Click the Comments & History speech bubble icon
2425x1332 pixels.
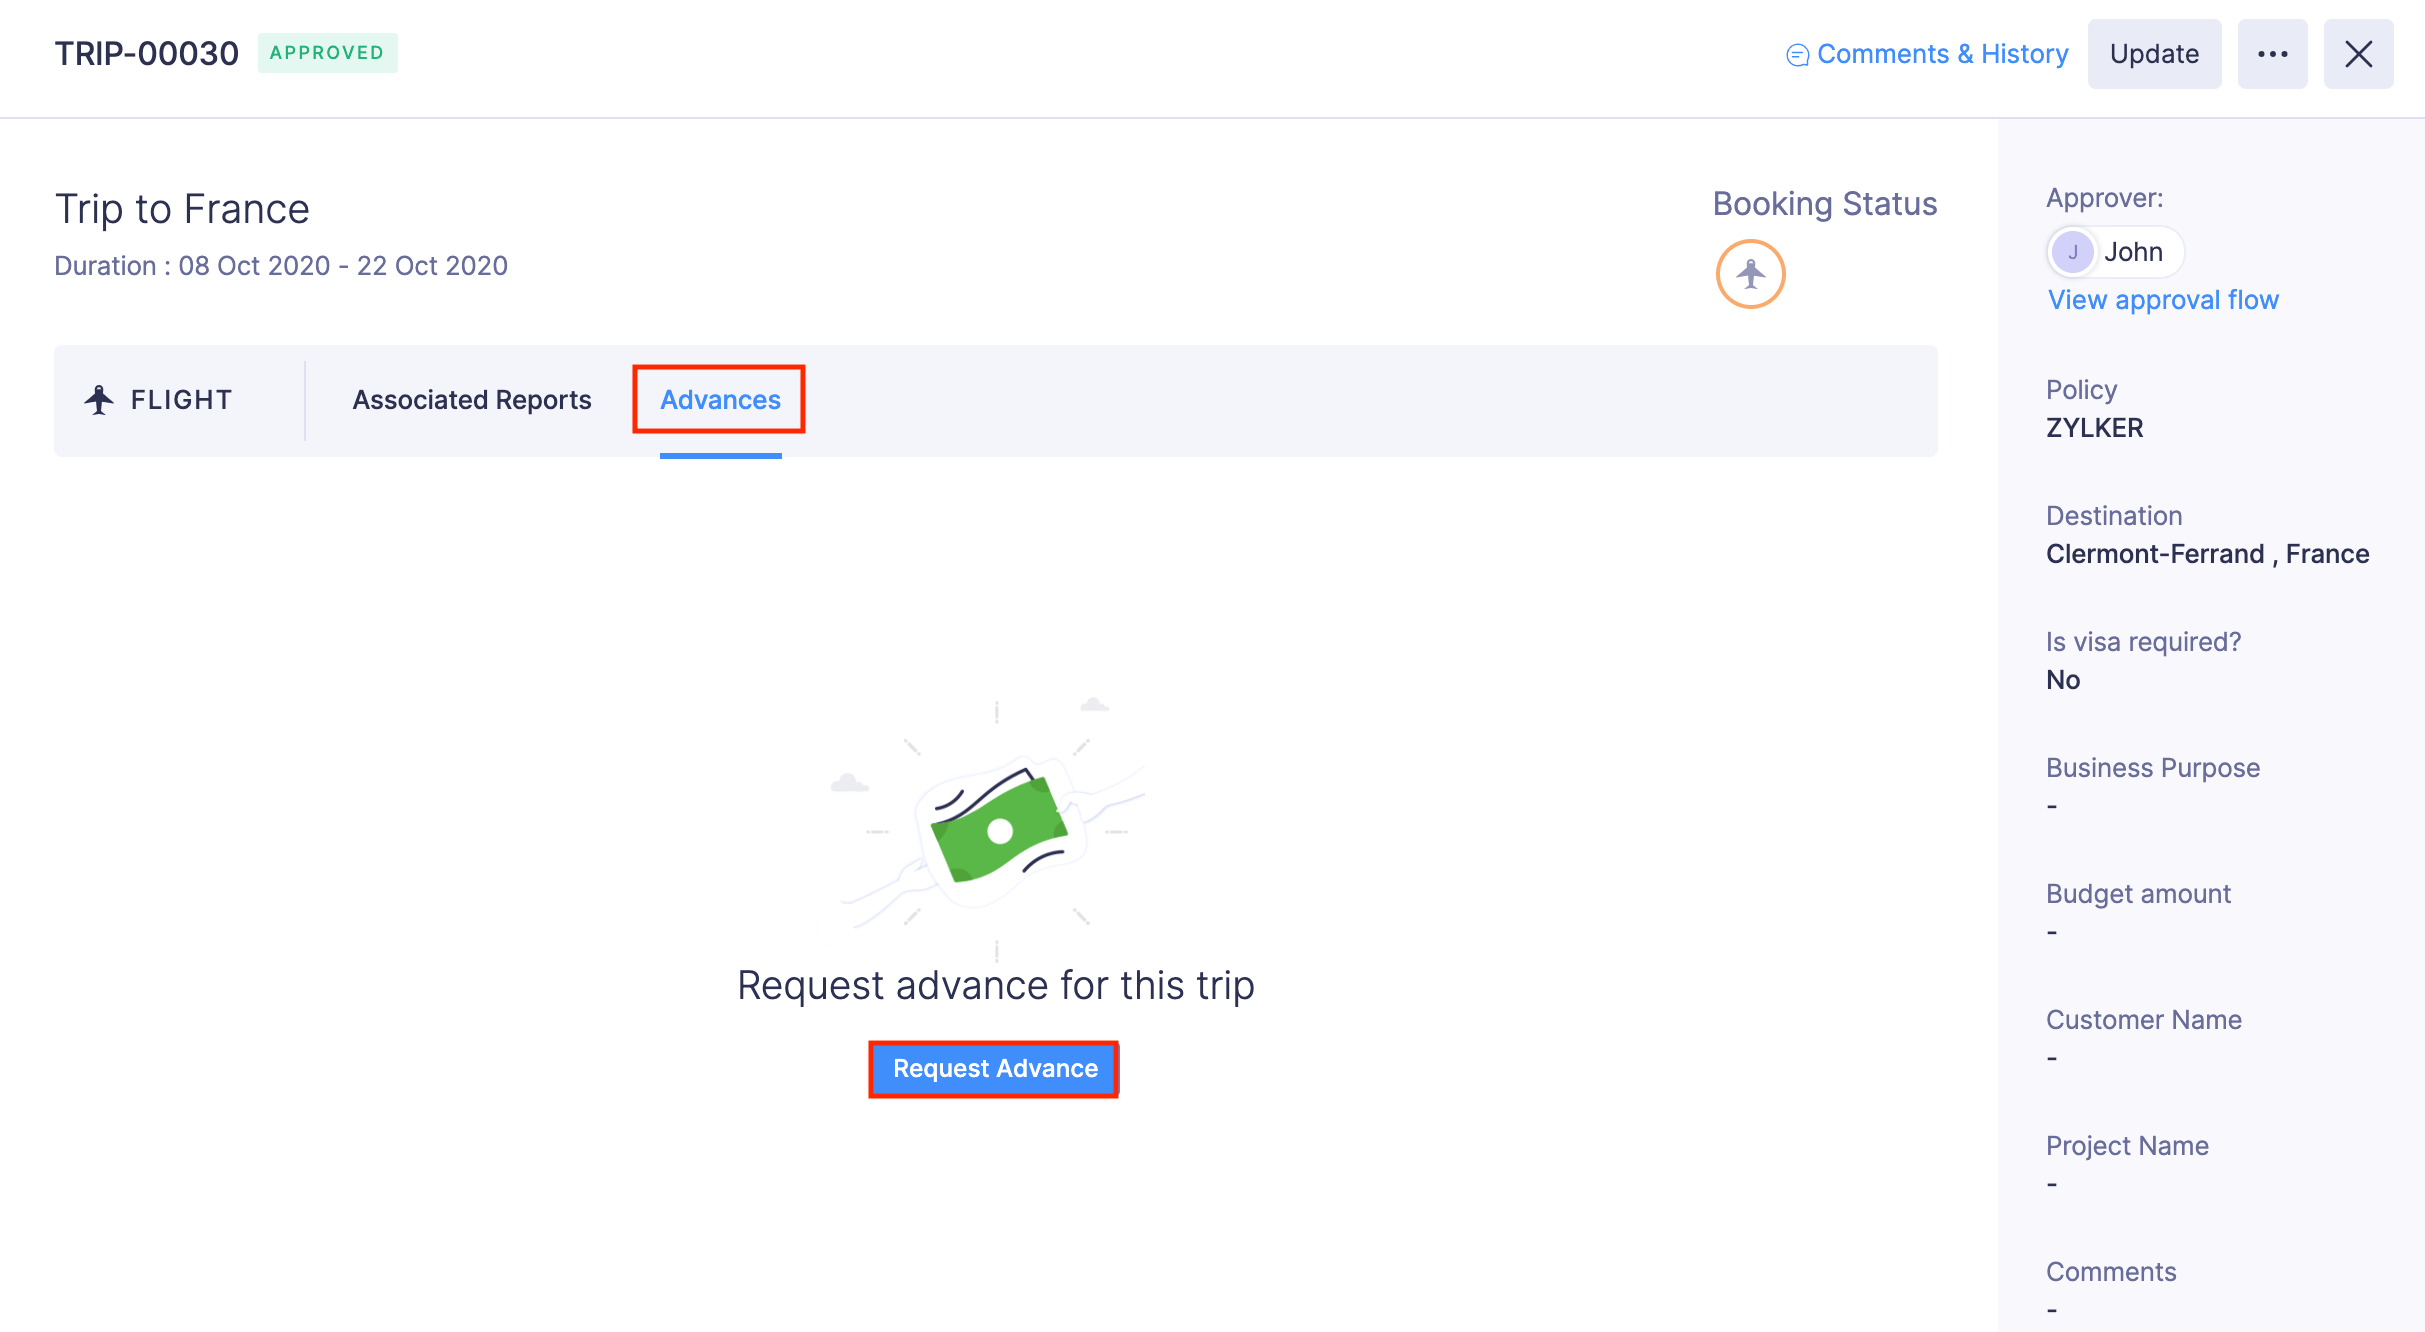tap(1797, 55)
